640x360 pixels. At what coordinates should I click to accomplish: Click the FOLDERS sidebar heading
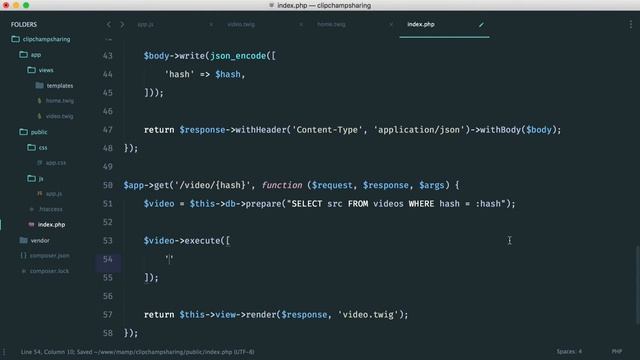pyautogui.click(x=24, y=24)
